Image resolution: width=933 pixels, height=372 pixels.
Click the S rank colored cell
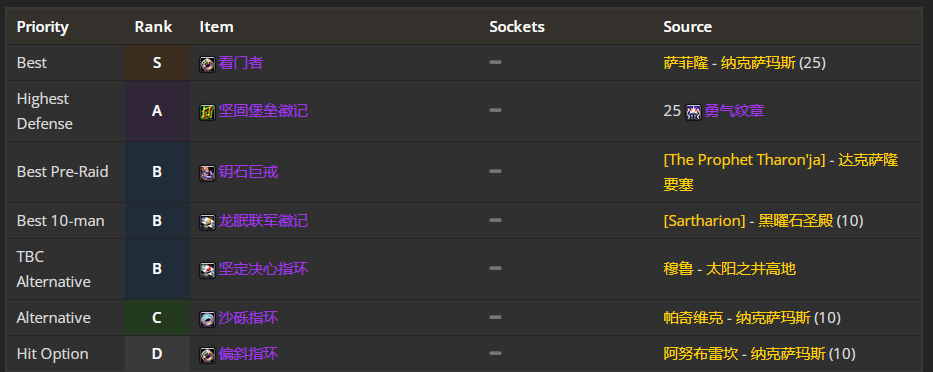tap(157, 62)
